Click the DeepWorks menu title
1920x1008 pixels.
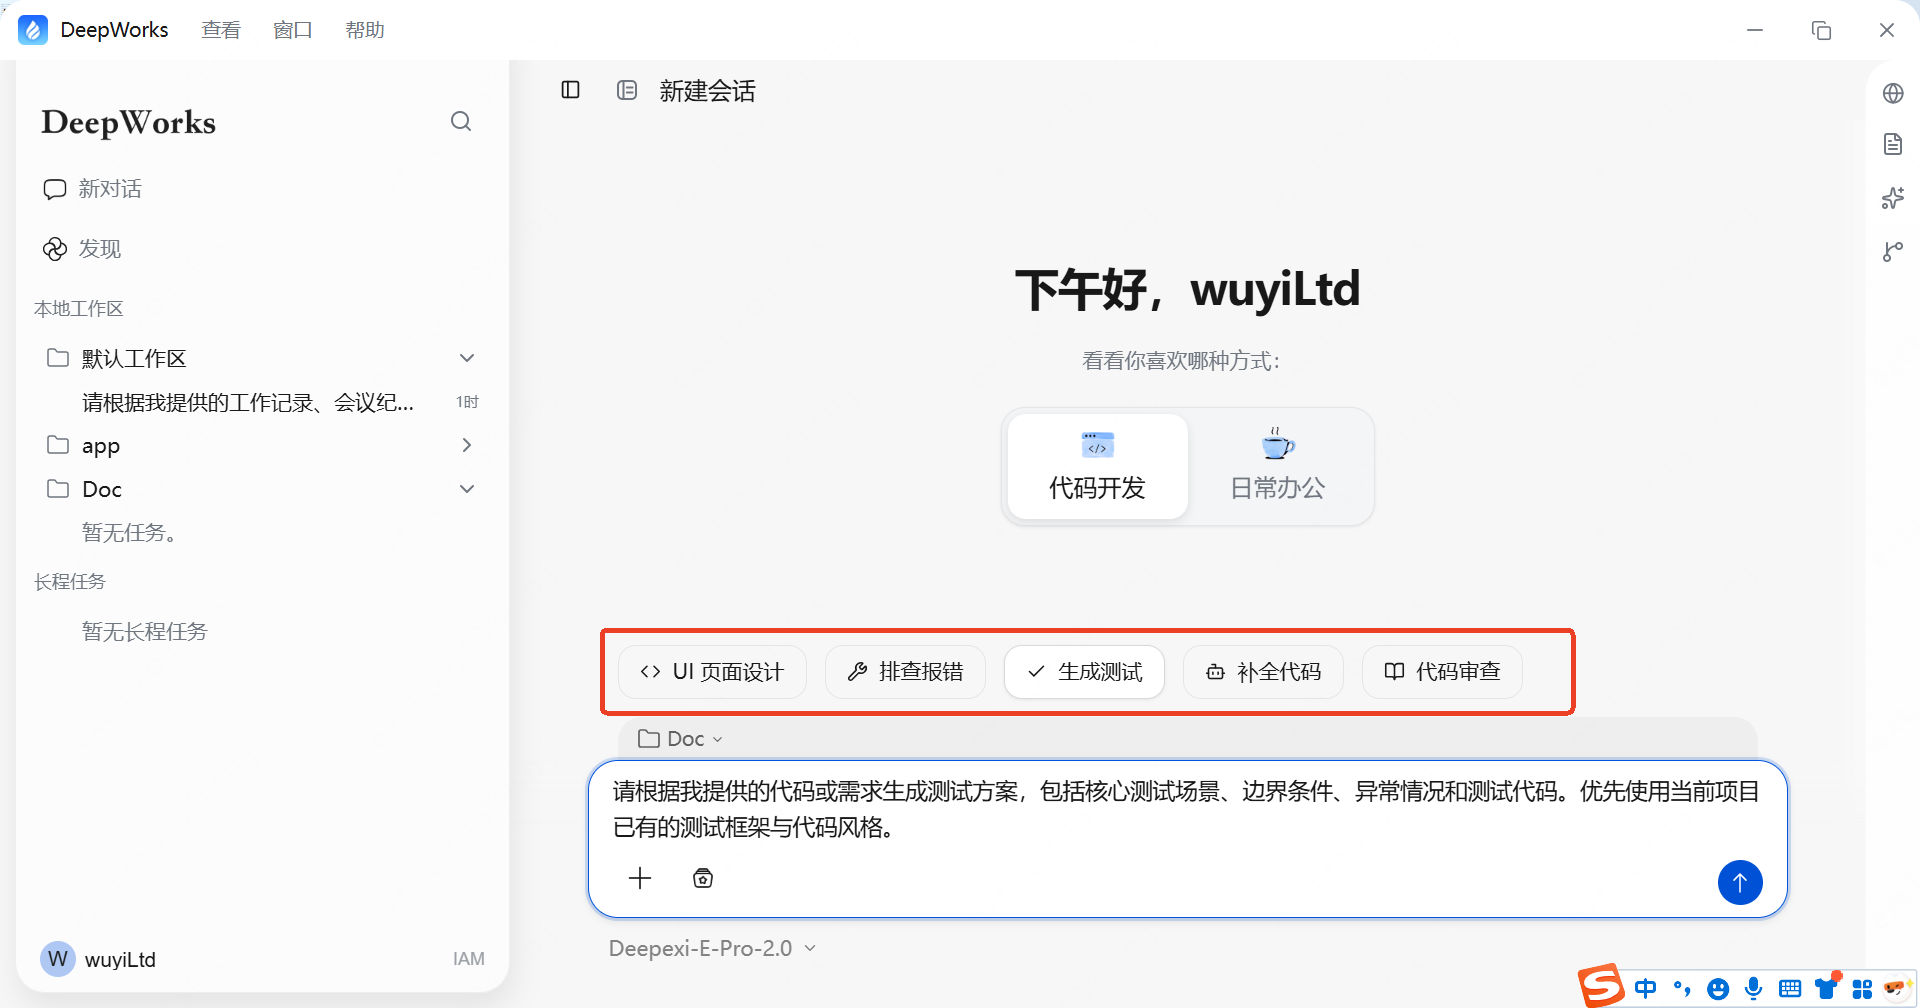click(x=114, y=30)
